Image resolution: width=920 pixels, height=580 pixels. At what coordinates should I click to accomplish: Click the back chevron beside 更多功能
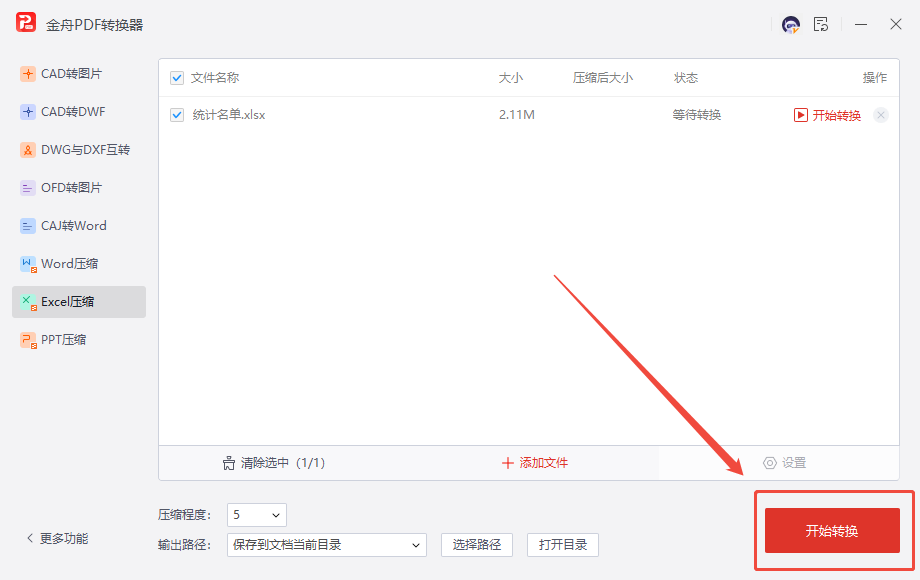point(30,538)
